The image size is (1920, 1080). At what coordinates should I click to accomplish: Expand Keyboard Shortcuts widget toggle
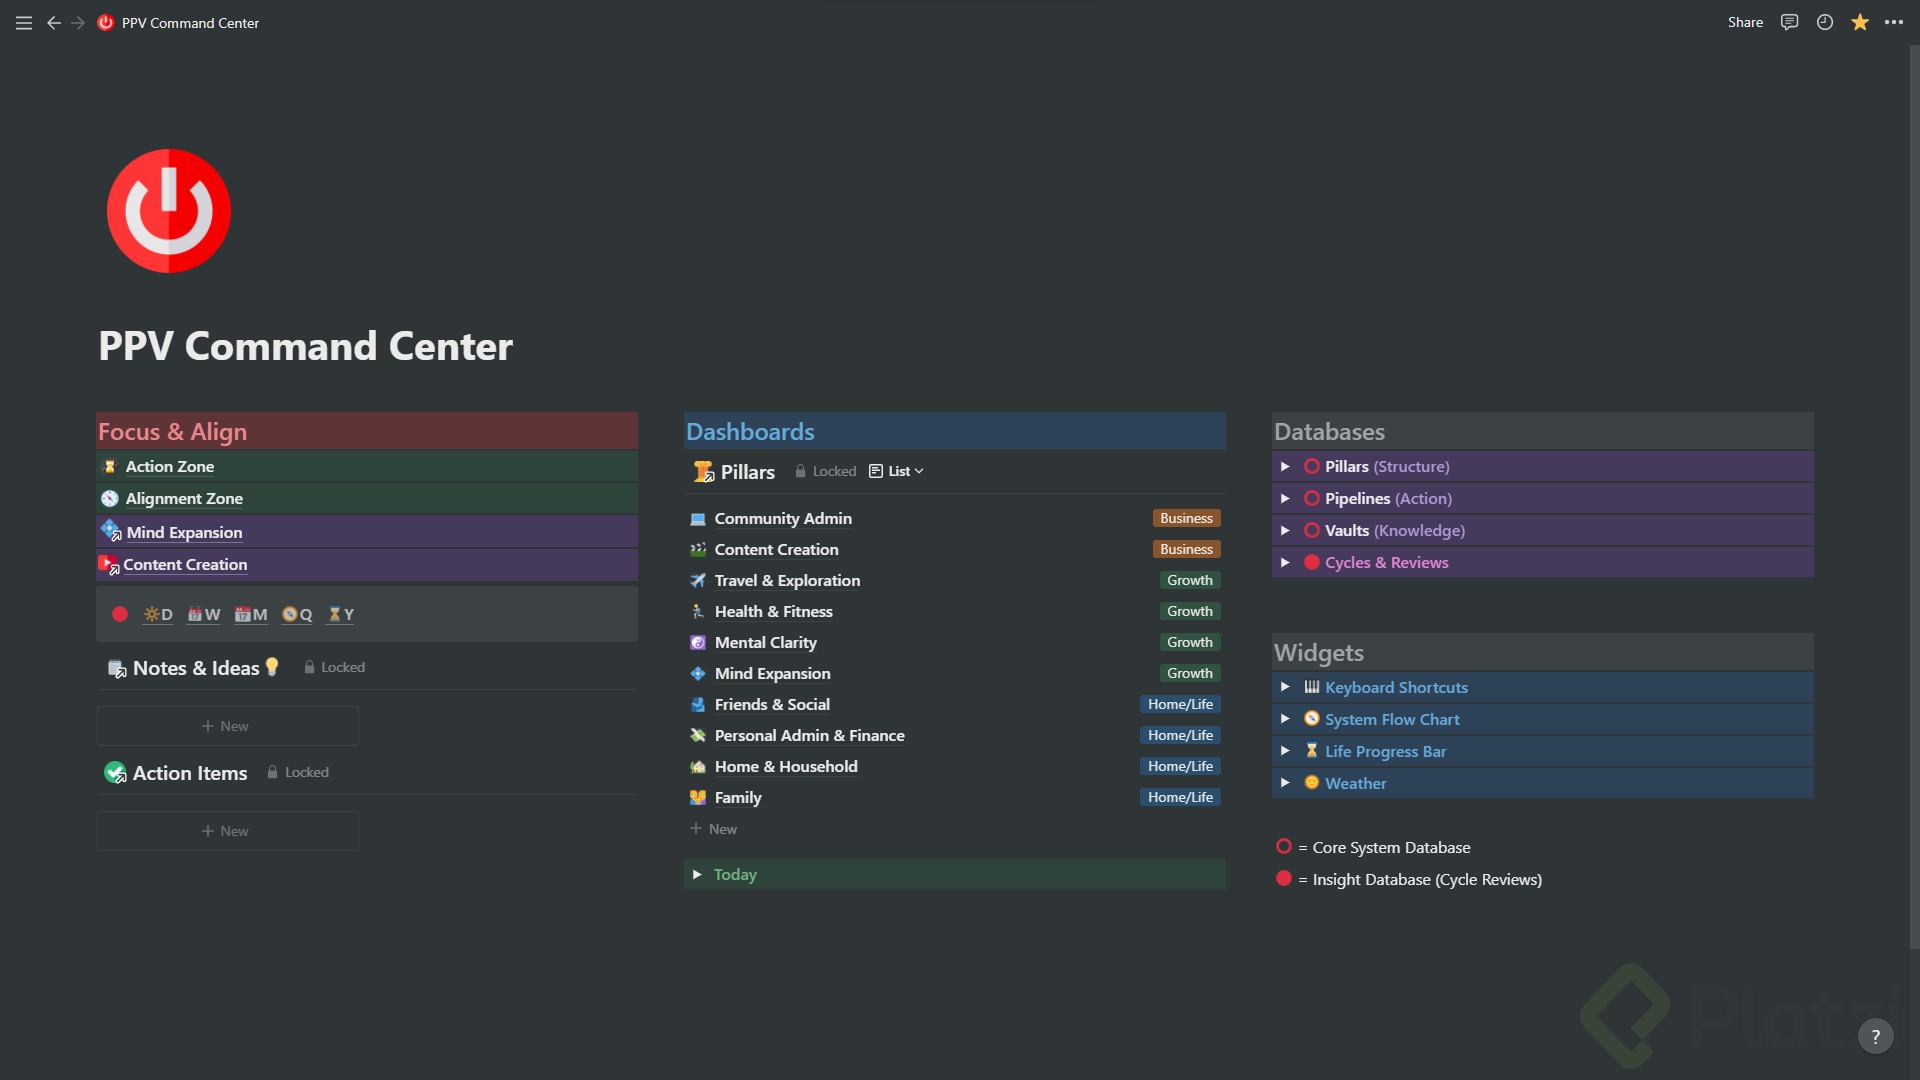click(x=1285, y=687)
